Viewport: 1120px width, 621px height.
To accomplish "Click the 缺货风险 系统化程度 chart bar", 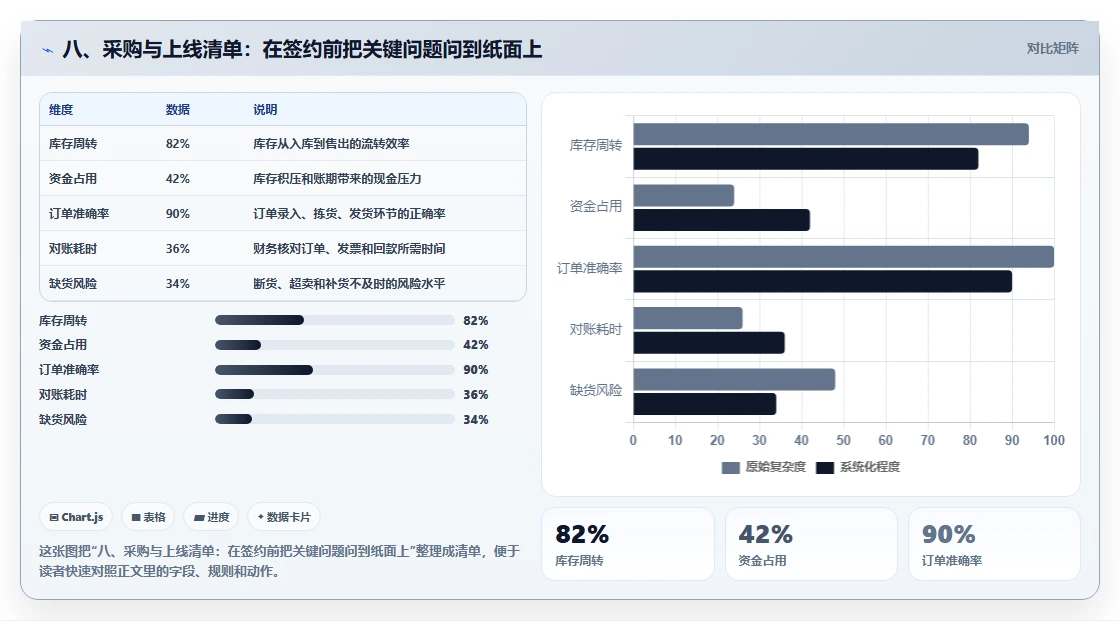I will tap(705, 404).
